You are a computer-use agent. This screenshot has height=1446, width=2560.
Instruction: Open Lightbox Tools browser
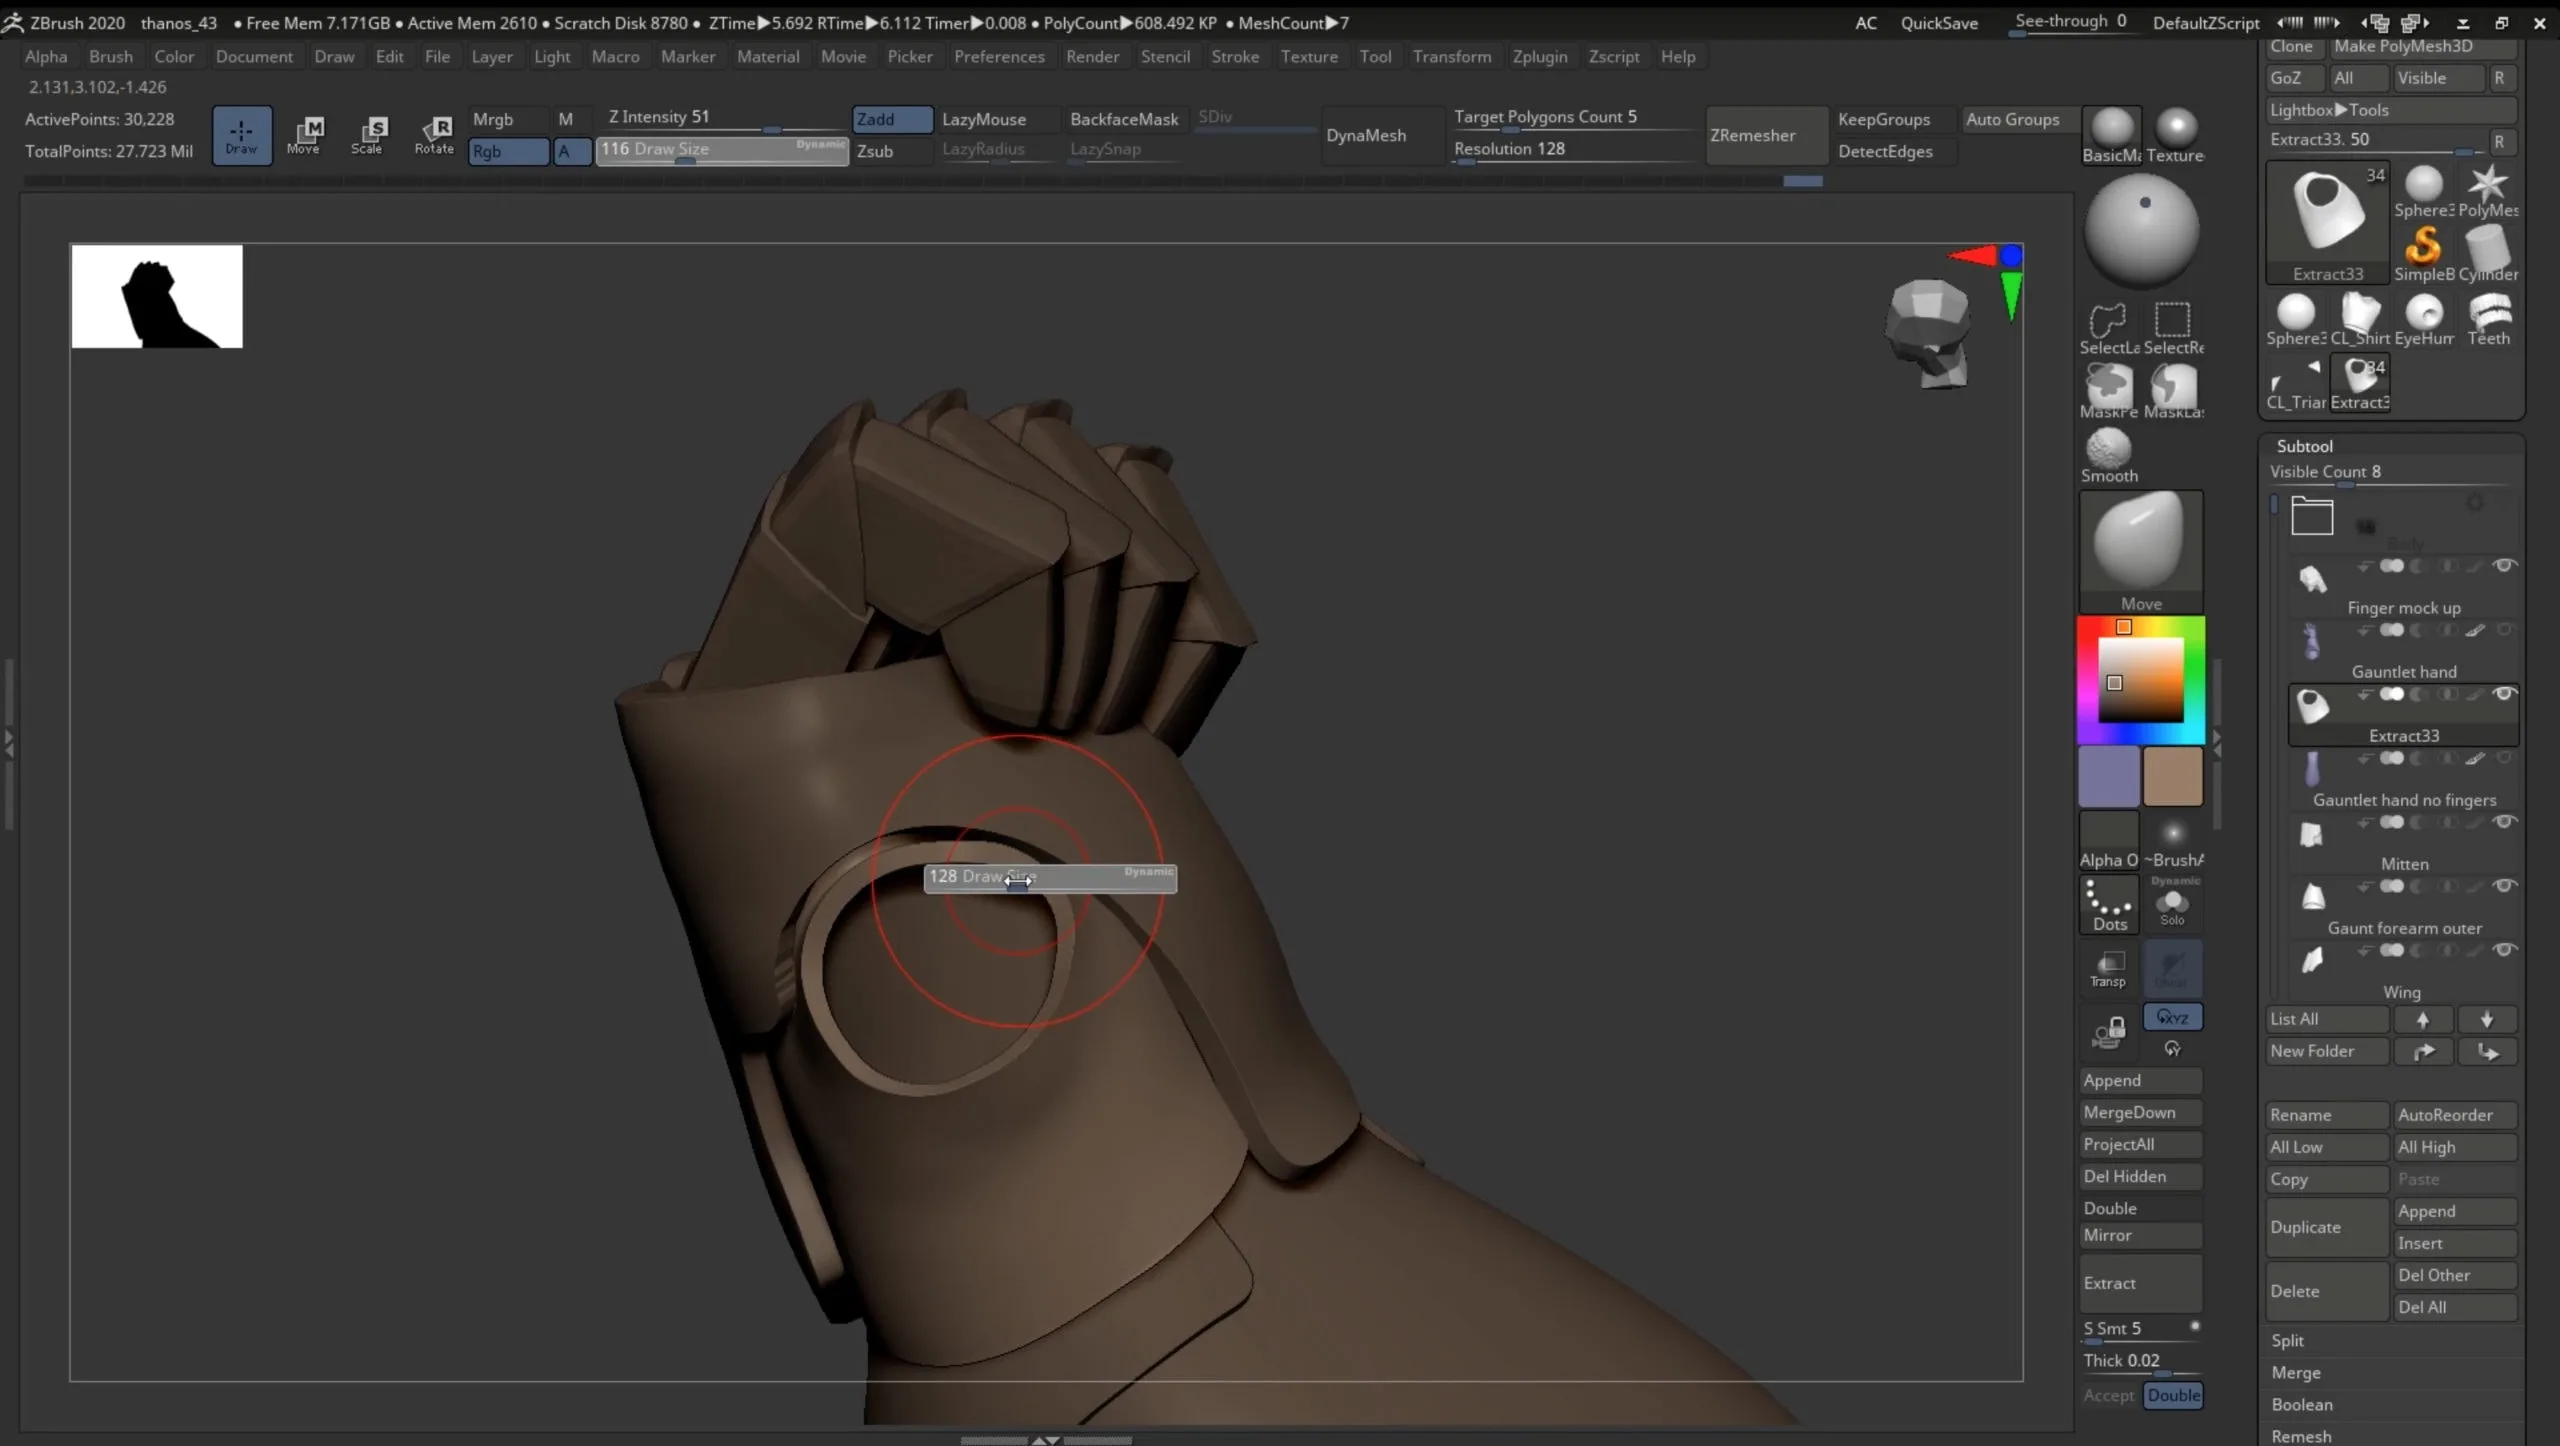[2390, 110]
